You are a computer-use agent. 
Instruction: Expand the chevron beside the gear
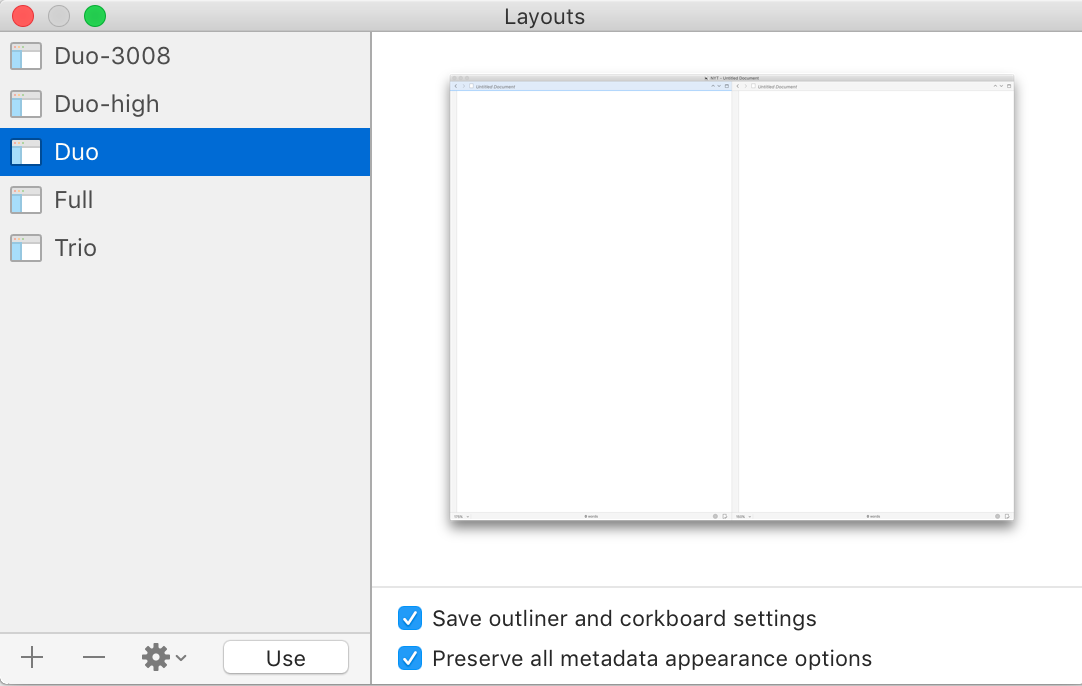tap(181, 658)
